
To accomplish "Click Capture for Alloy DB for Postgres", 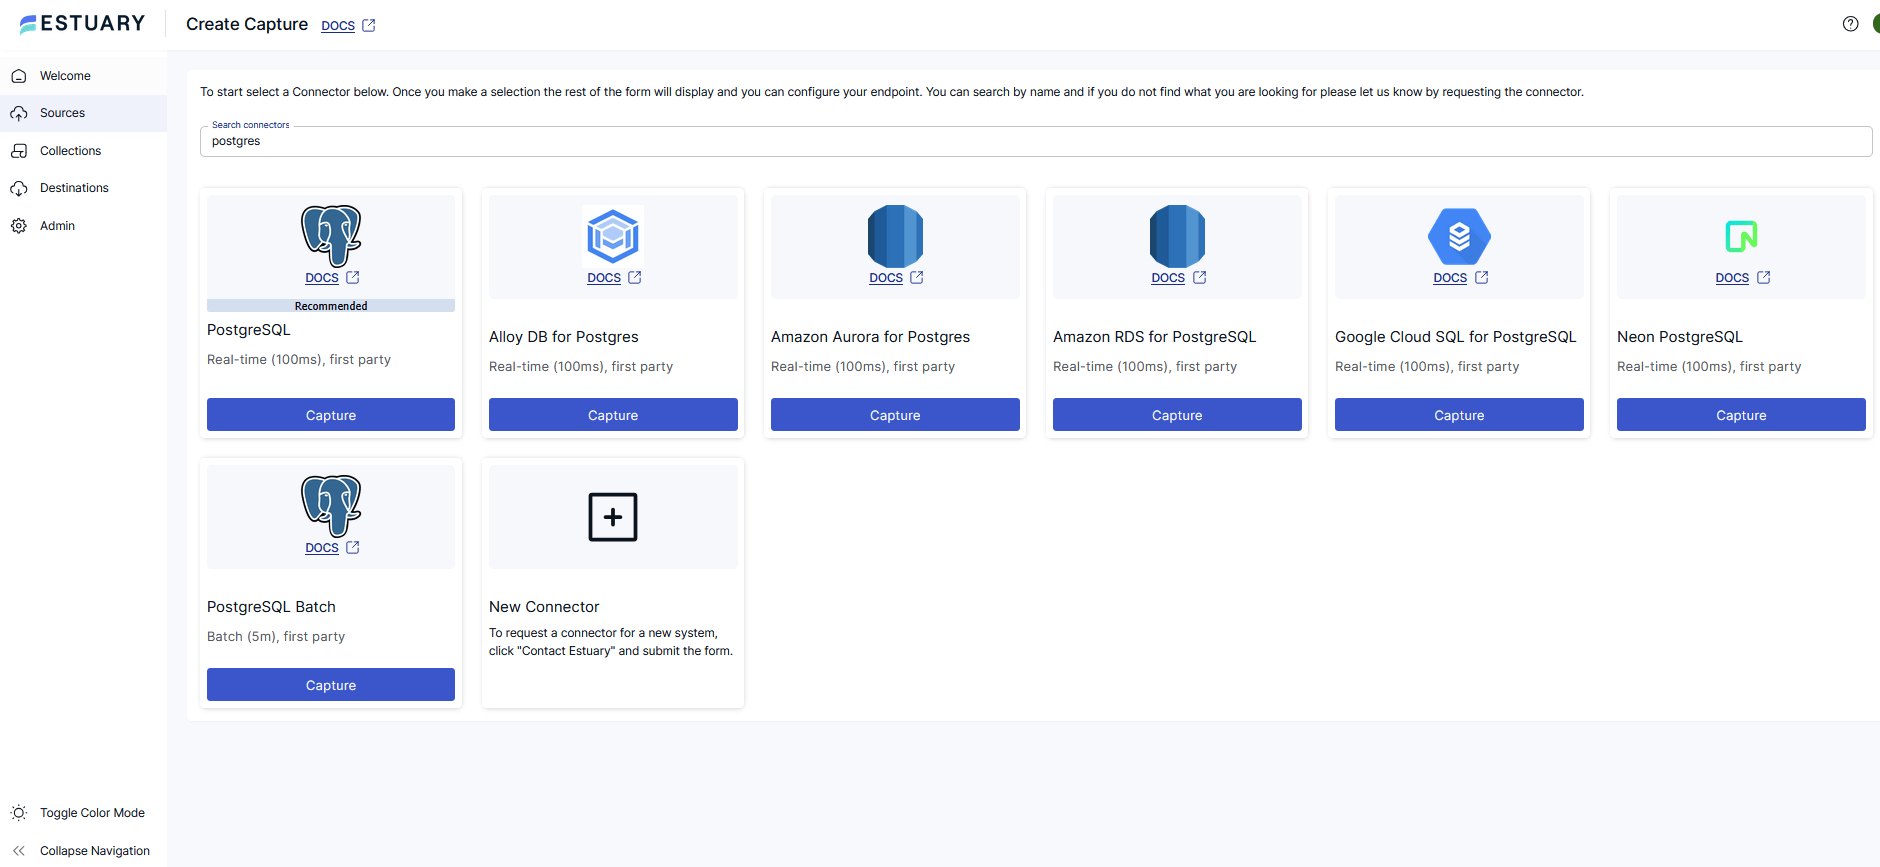I will [613, 415].
